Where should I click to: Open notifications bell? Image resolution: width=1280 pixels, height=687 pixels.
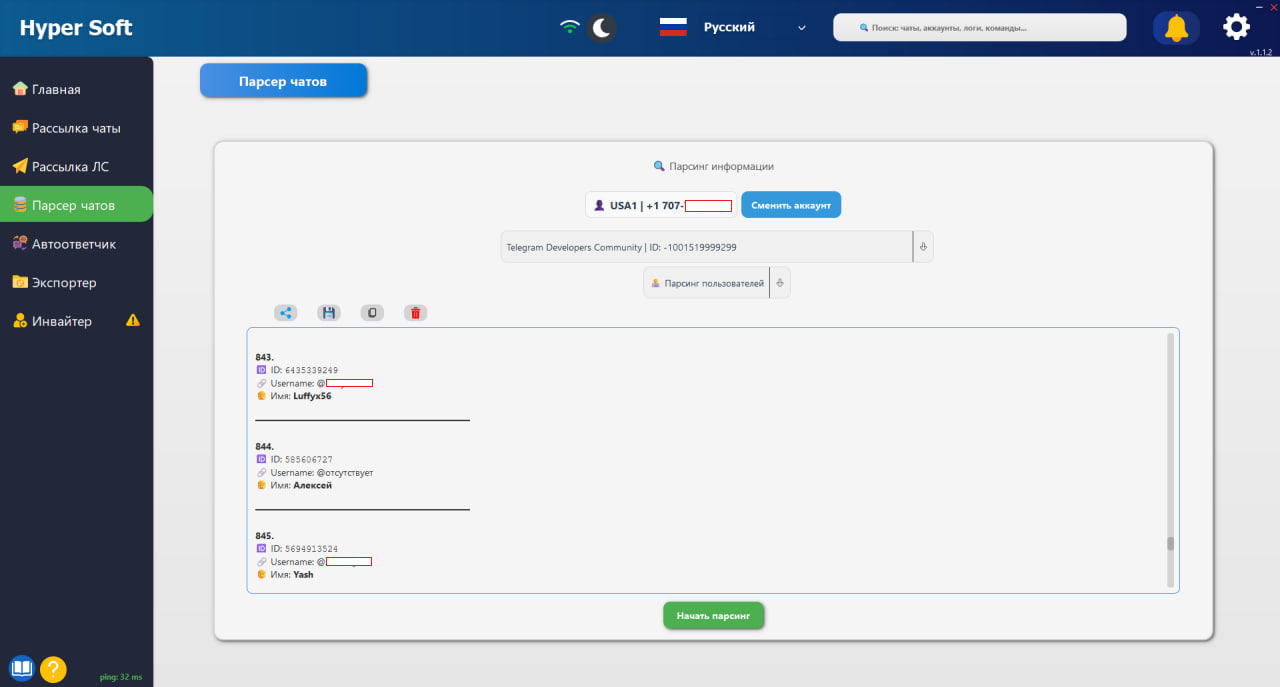point(1176,28)
